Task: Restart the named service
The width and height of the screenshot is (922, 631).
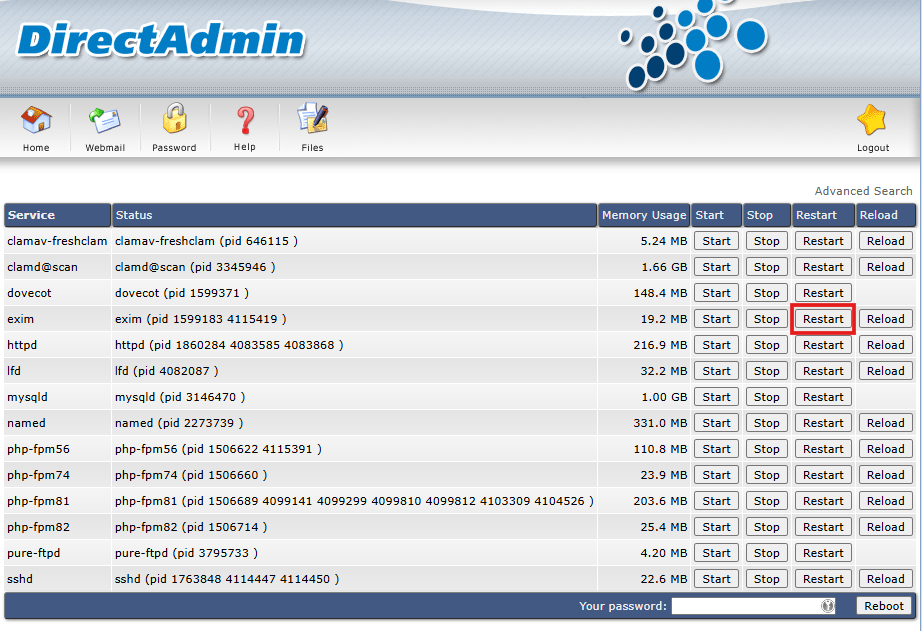Action: [x=823, y=423]
